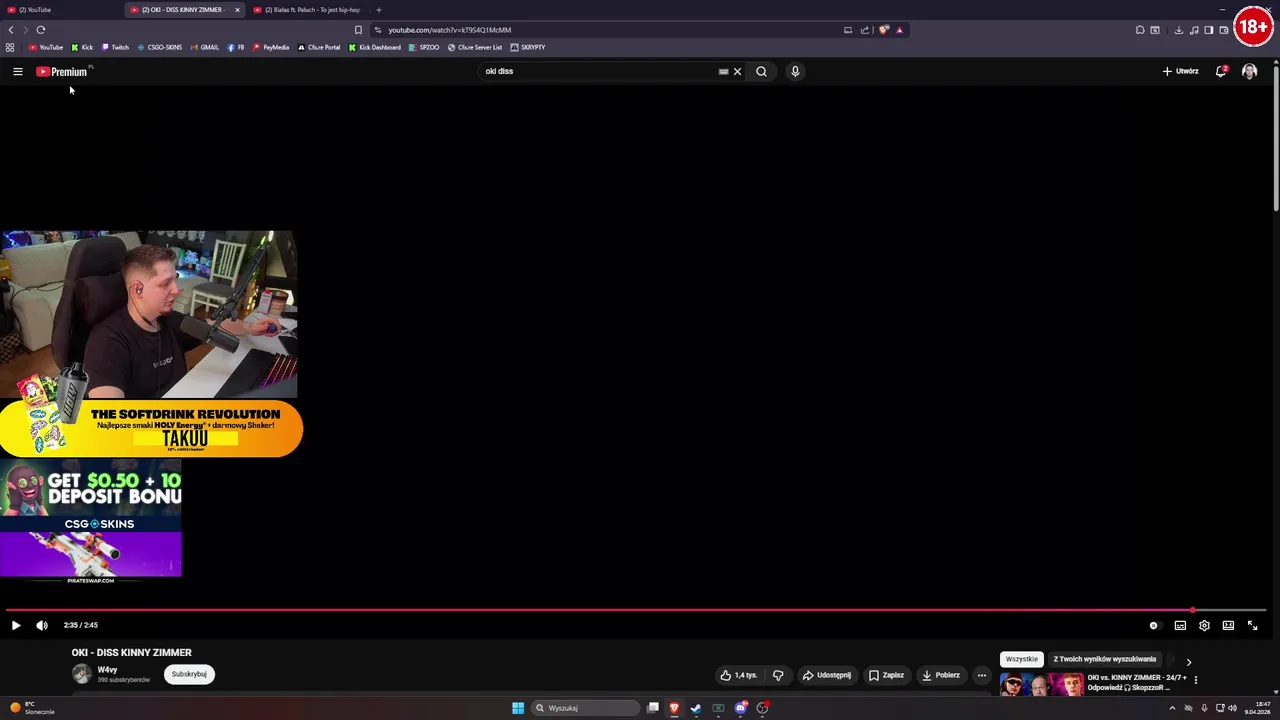The height and width of the screenshot is (720, 1280).
Task: Open CSGO-SKINS bookmark
Action: coord(160,47)
